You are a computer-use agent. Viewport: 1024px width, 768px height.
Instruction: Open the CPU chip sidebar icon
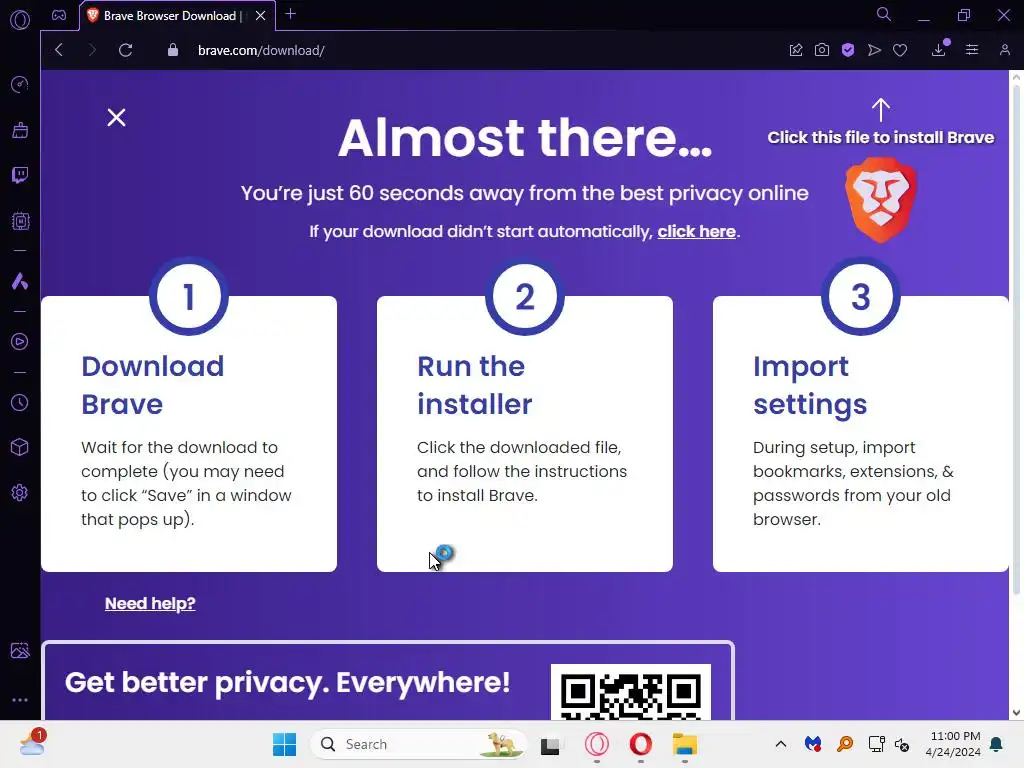tap(20, 221)
